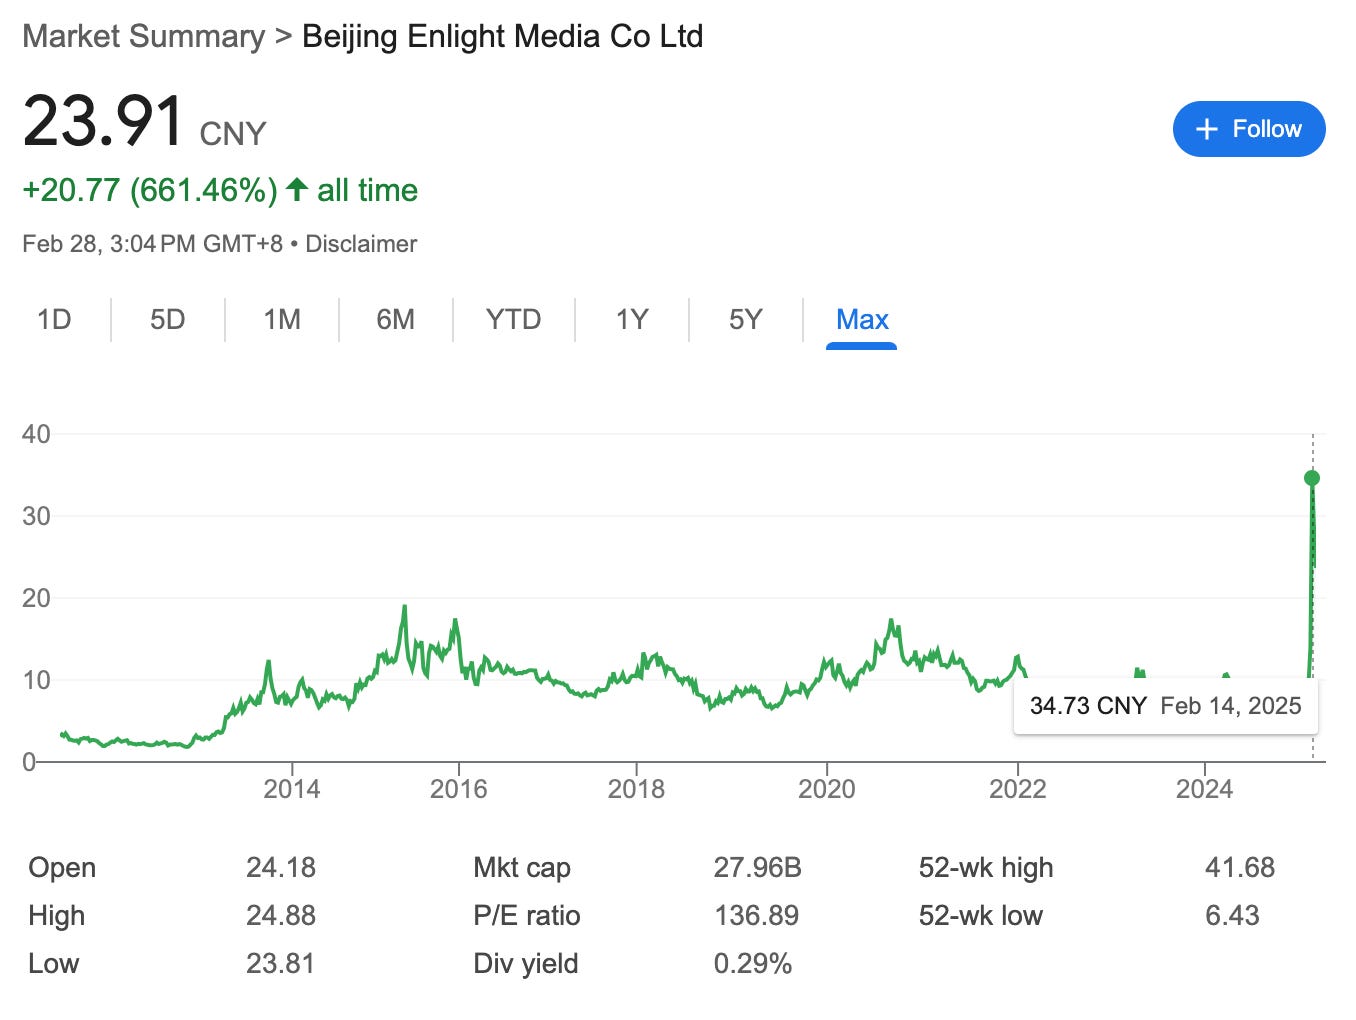Screen dimensions: 1356x1020
Task: Click the Mkt cap label
Action: [x=522, y=868]
